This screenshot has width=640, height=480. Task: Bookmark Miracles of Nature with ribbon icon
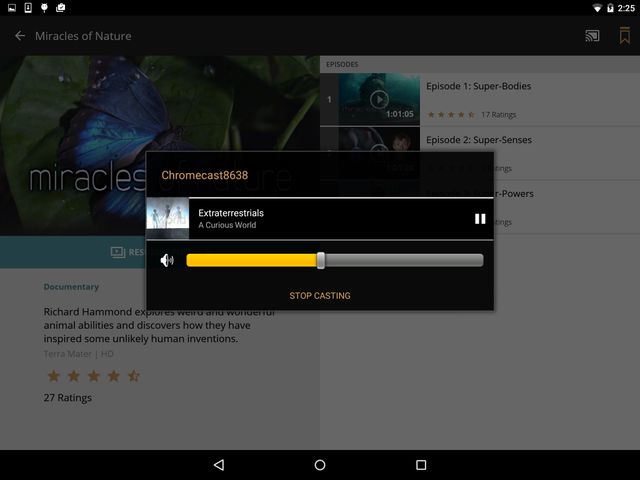click(624, 36)
